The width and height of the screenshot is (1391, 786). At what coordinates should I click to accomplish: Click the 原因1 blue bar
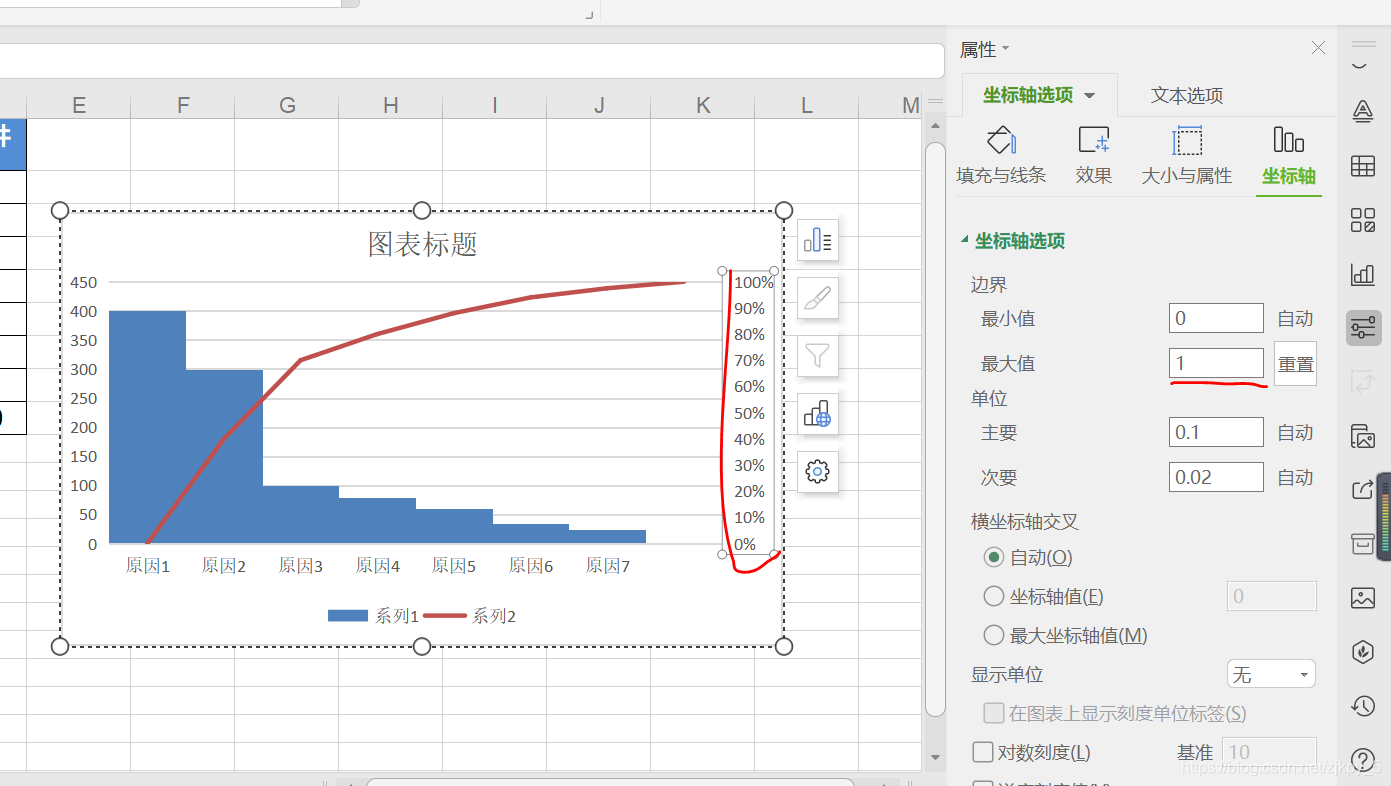(x=147, y=427)
